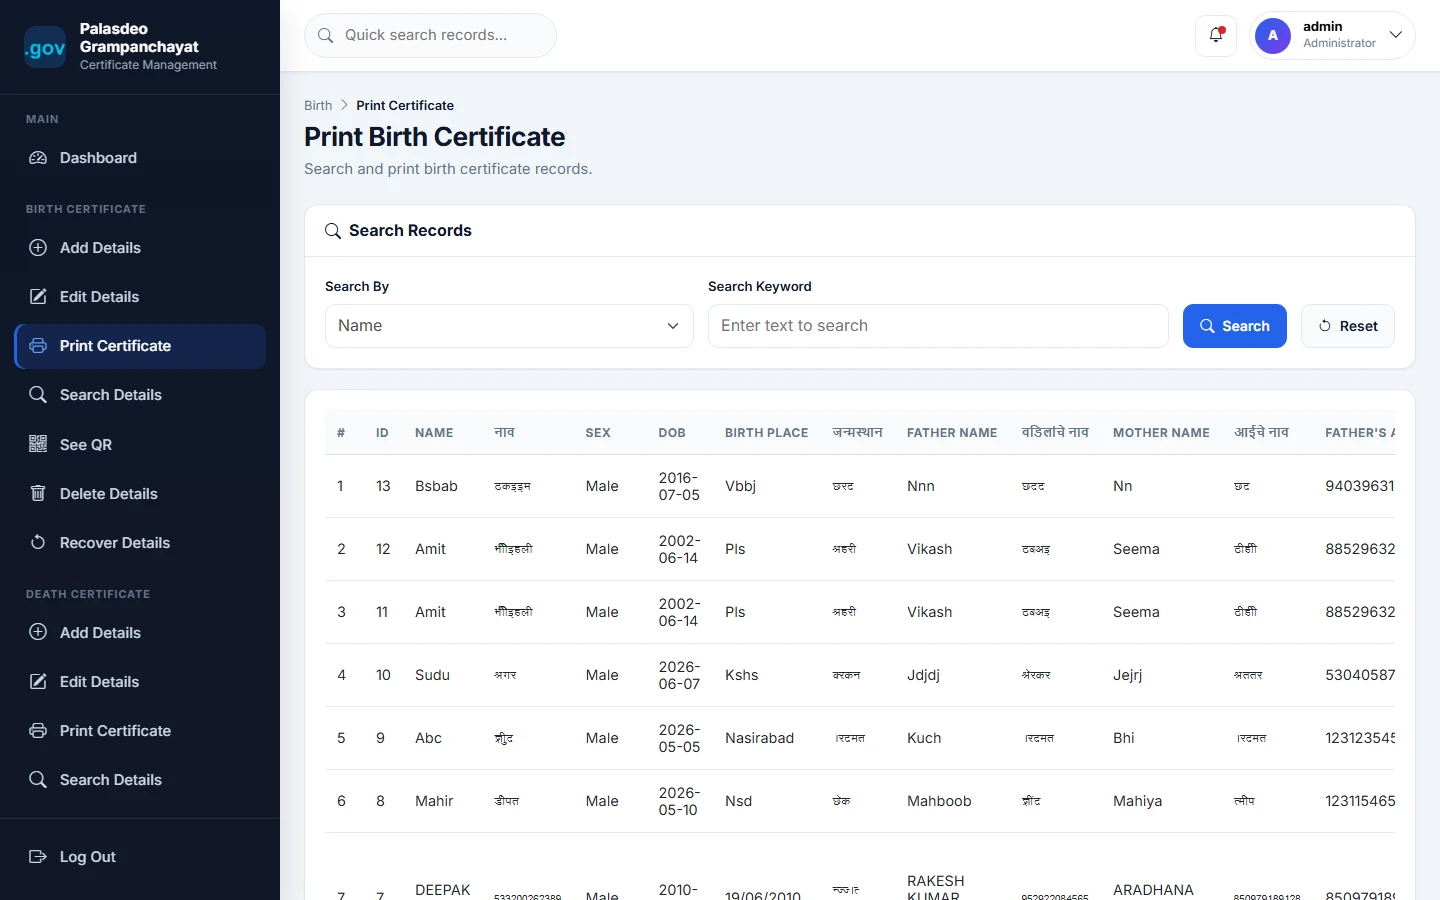Click the NAME column header

click(x=434, y=433)
